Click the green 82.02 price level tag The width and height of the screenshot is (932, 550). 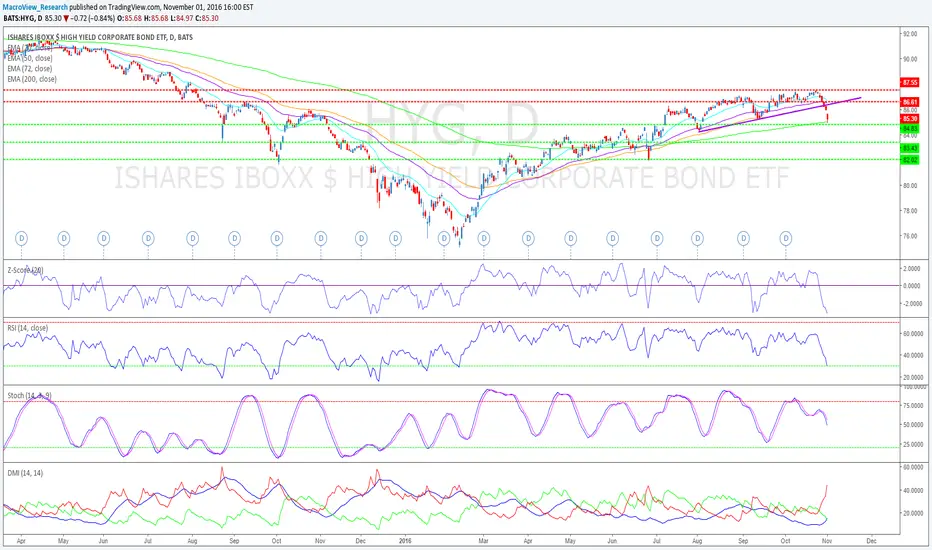(x=910, y=160)
